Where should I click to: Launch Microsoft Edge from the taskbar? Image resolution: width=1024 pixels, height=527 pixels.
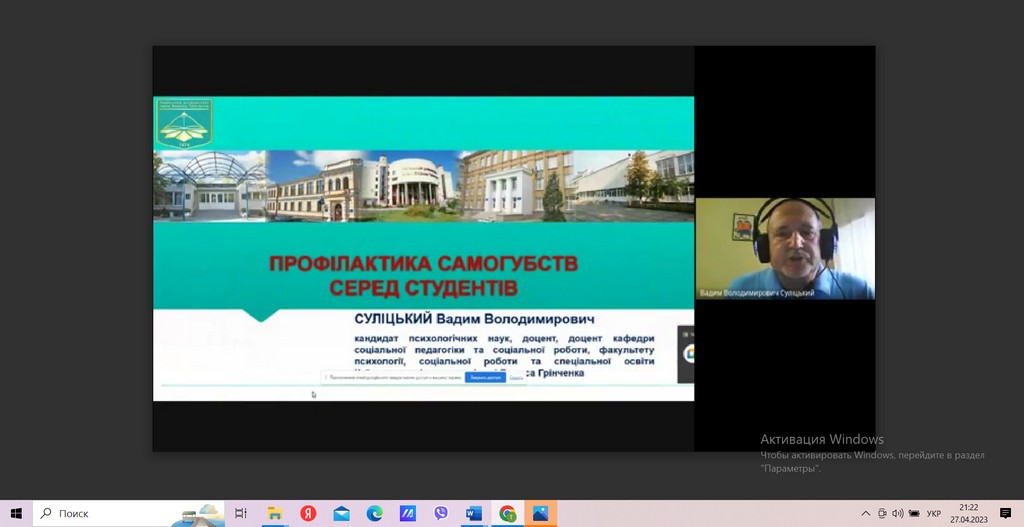[x=374, y=513]
